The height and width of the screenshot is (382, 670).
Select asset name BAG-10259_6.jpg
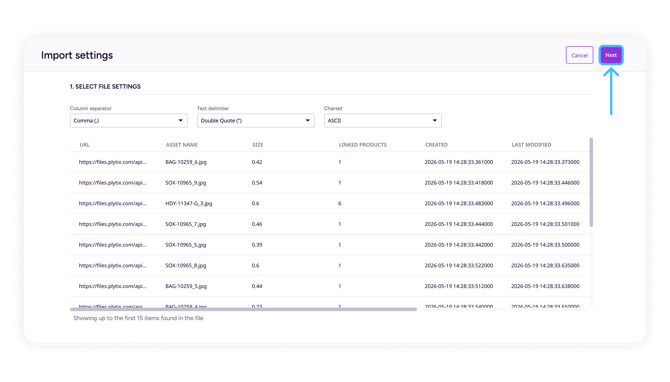[x=186, y=162]
